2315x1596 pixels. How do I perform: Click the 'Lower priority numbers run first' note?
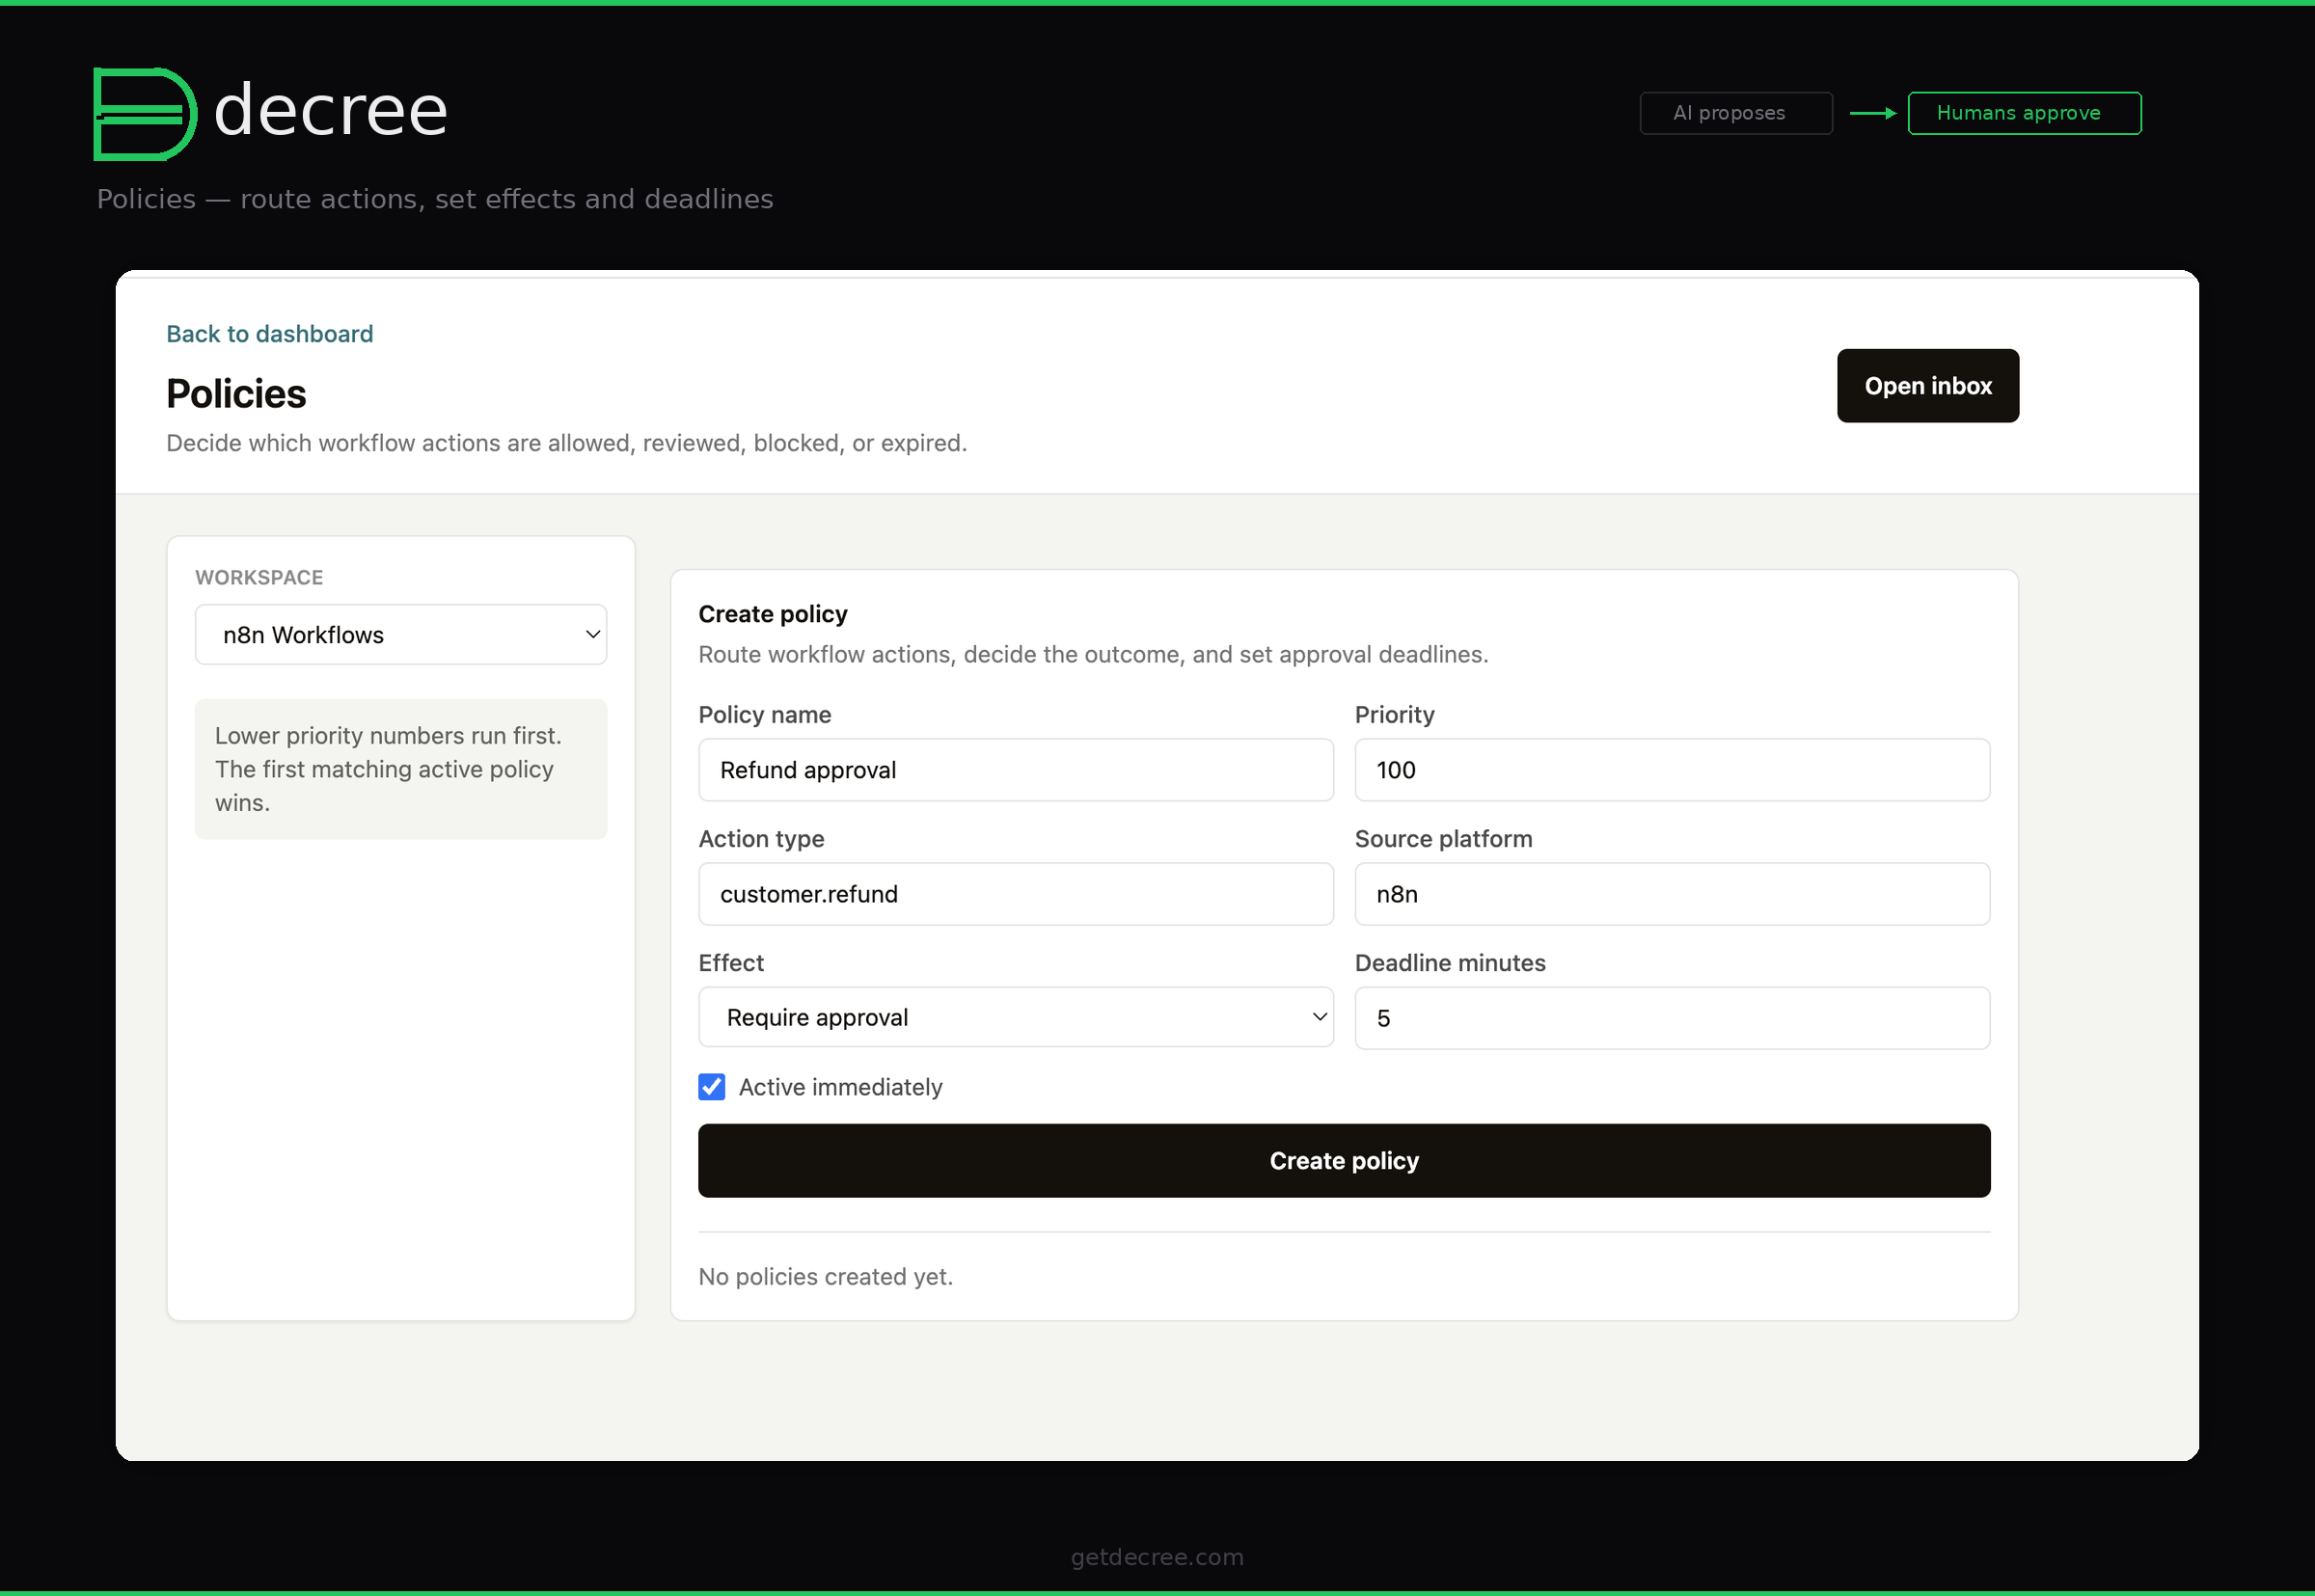coord(401,769)
